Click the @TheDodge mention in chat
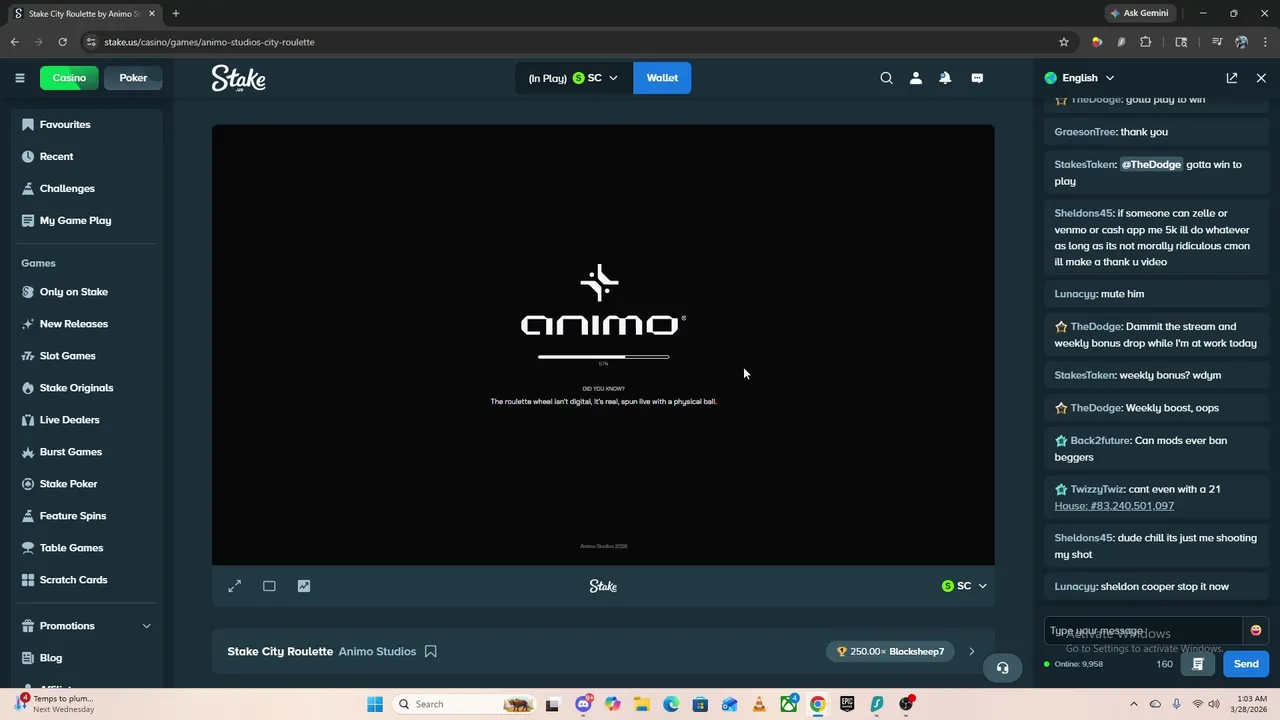This screenshot has height=720, width=1280. 1151,164
